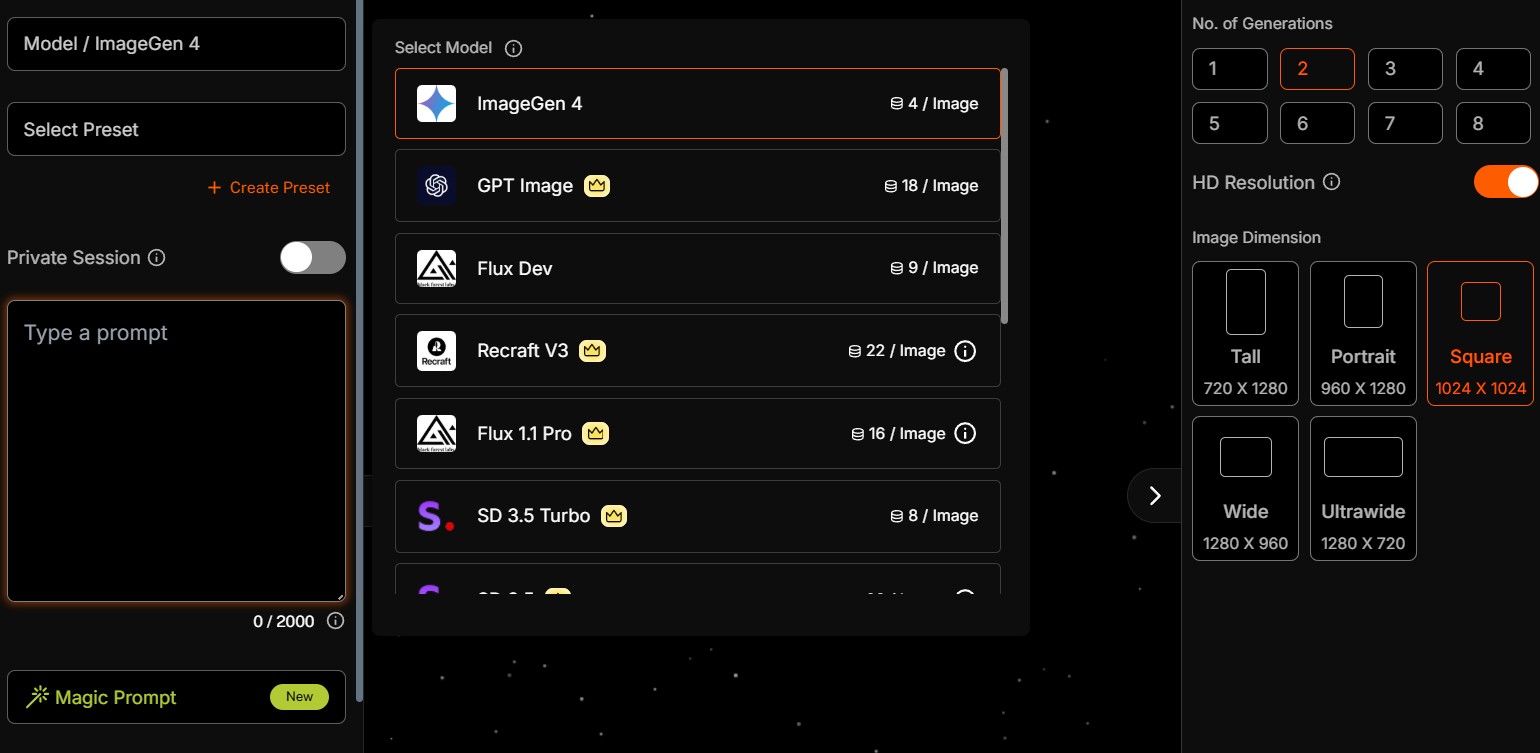Click the Magic Prompt button
Screen dimensions: 1540x753
176,697
